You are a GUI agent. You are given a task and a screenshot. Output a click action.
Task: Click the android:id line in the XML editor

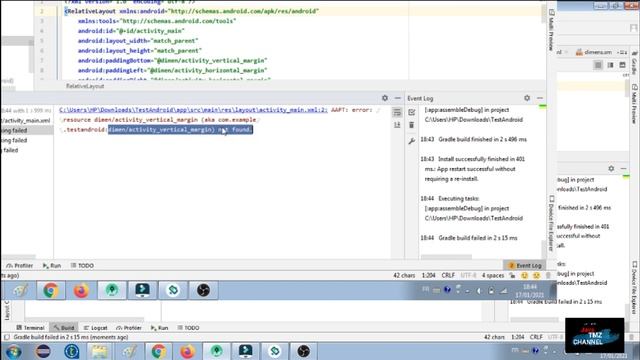click(x=131, y=31)
